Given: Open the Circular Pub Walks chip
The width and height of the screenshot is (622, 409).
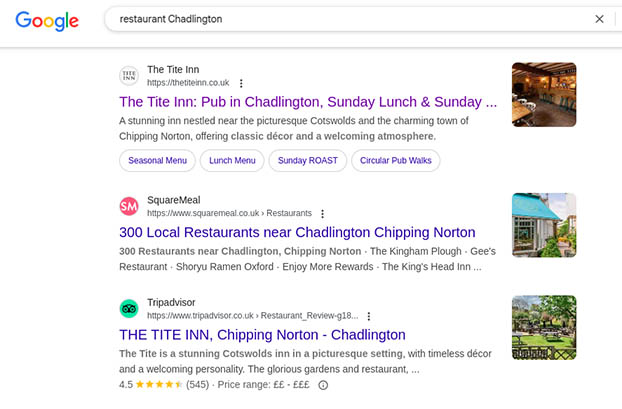Looking at the screenshot, I should 395,160.
